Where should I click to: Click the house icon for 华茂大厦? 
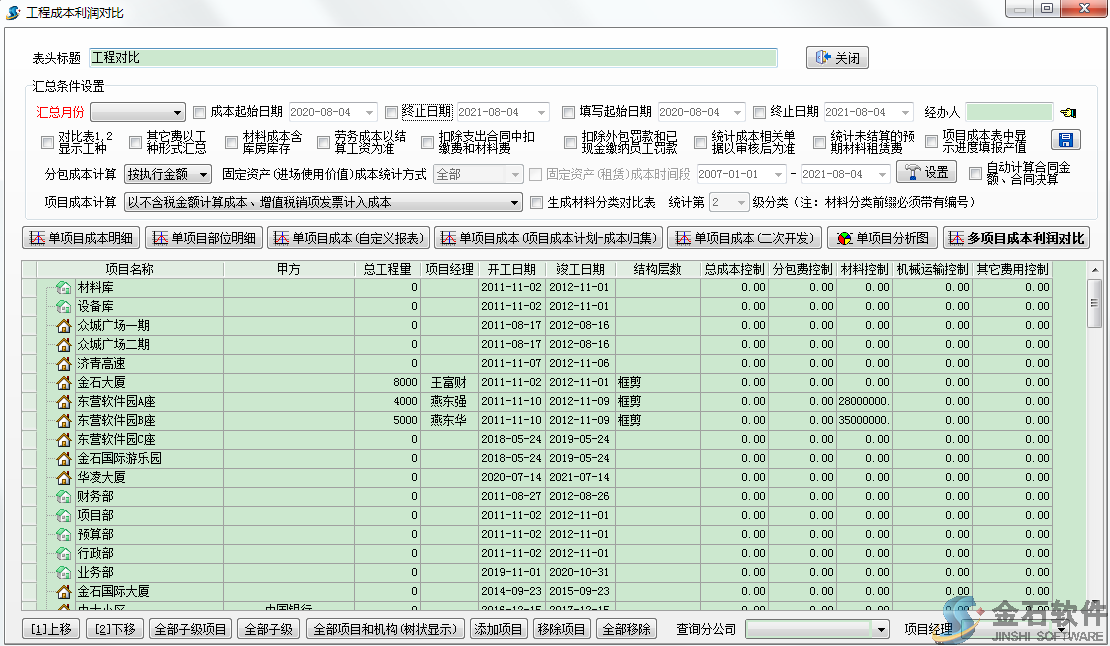coord(64,477)
